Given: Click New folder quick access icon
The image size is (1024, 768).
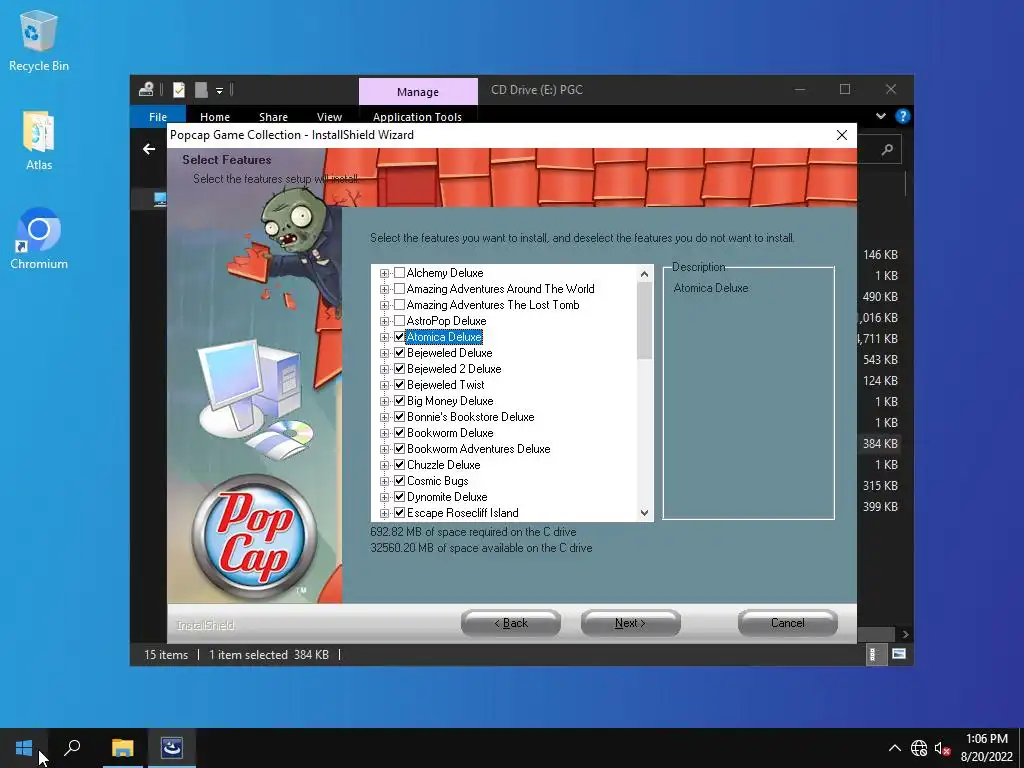Looking at the screenshot, I should tap(201, 89).
